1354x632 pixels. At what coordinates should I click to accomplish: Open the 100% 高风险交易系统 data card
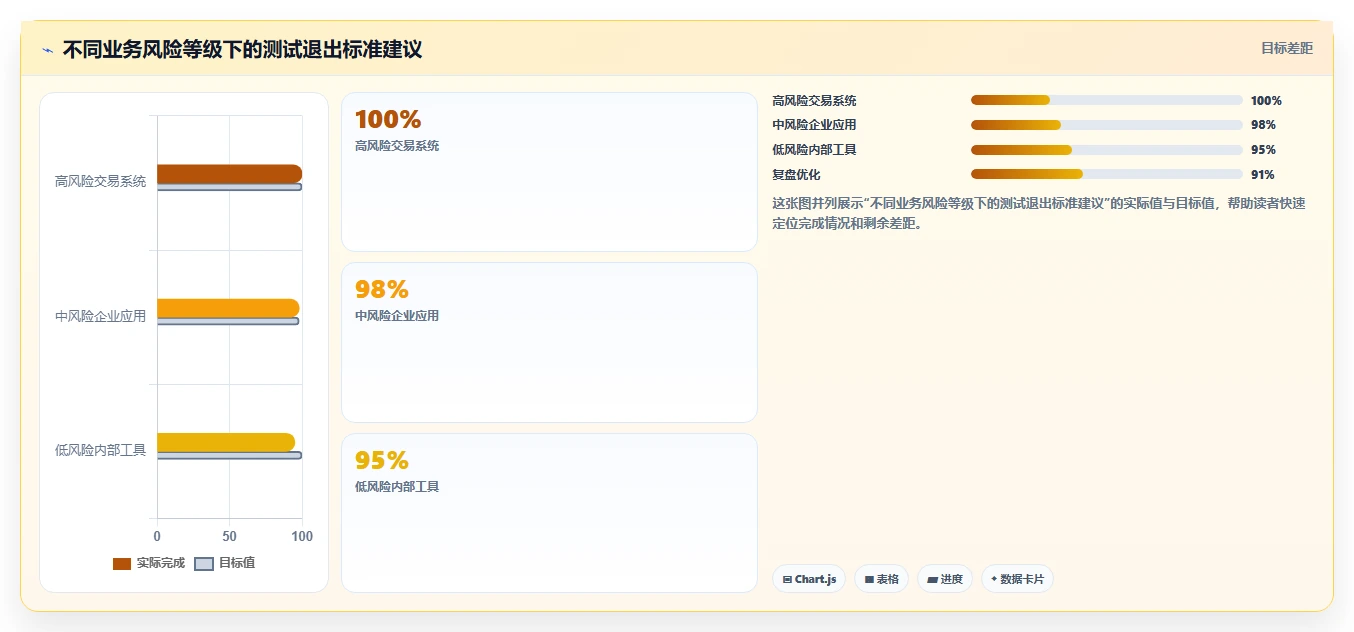click(549, 172)
